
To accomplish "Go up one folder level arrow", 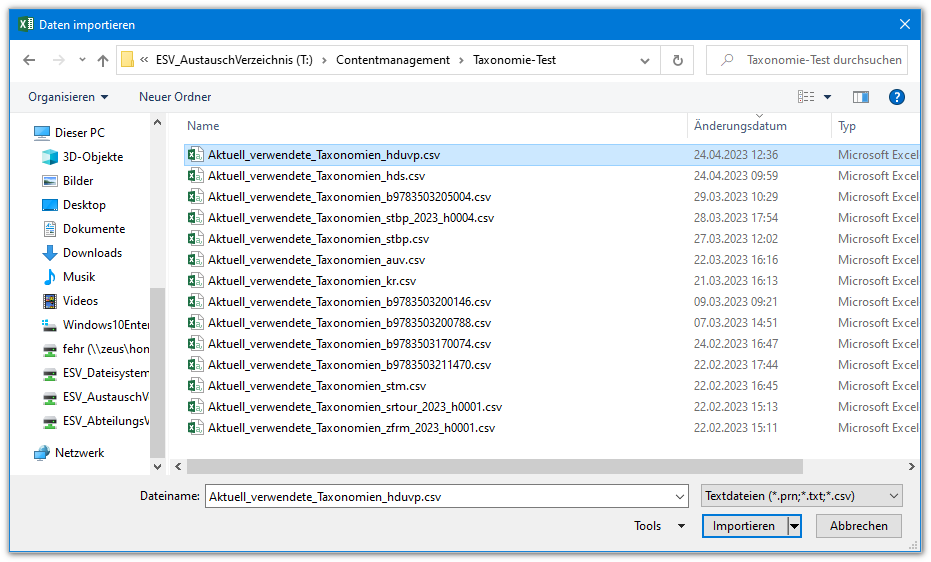I will (103, 60).
